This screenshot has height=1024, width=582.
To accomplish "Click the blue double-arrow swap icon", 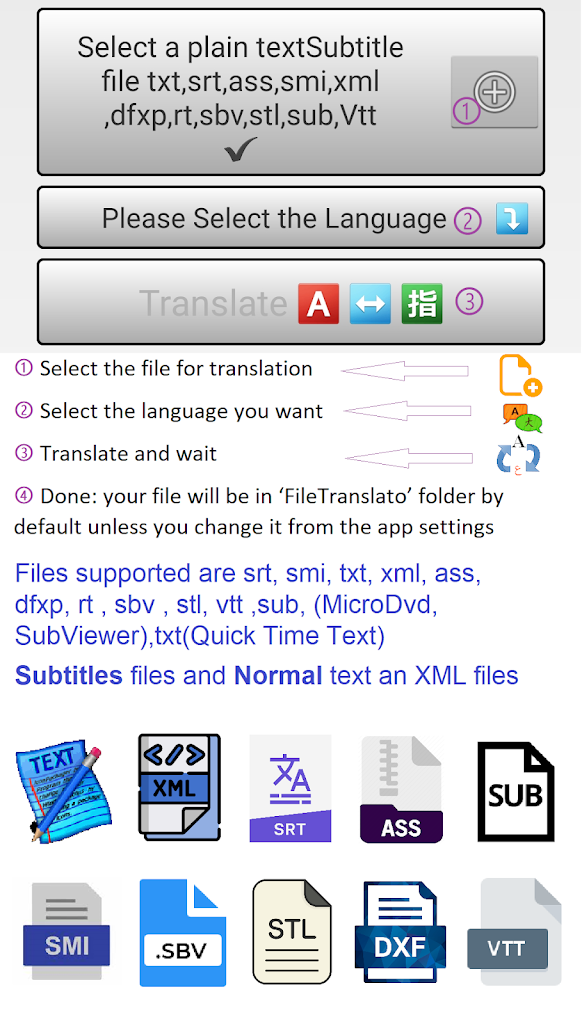I will (x=370, y=304).
